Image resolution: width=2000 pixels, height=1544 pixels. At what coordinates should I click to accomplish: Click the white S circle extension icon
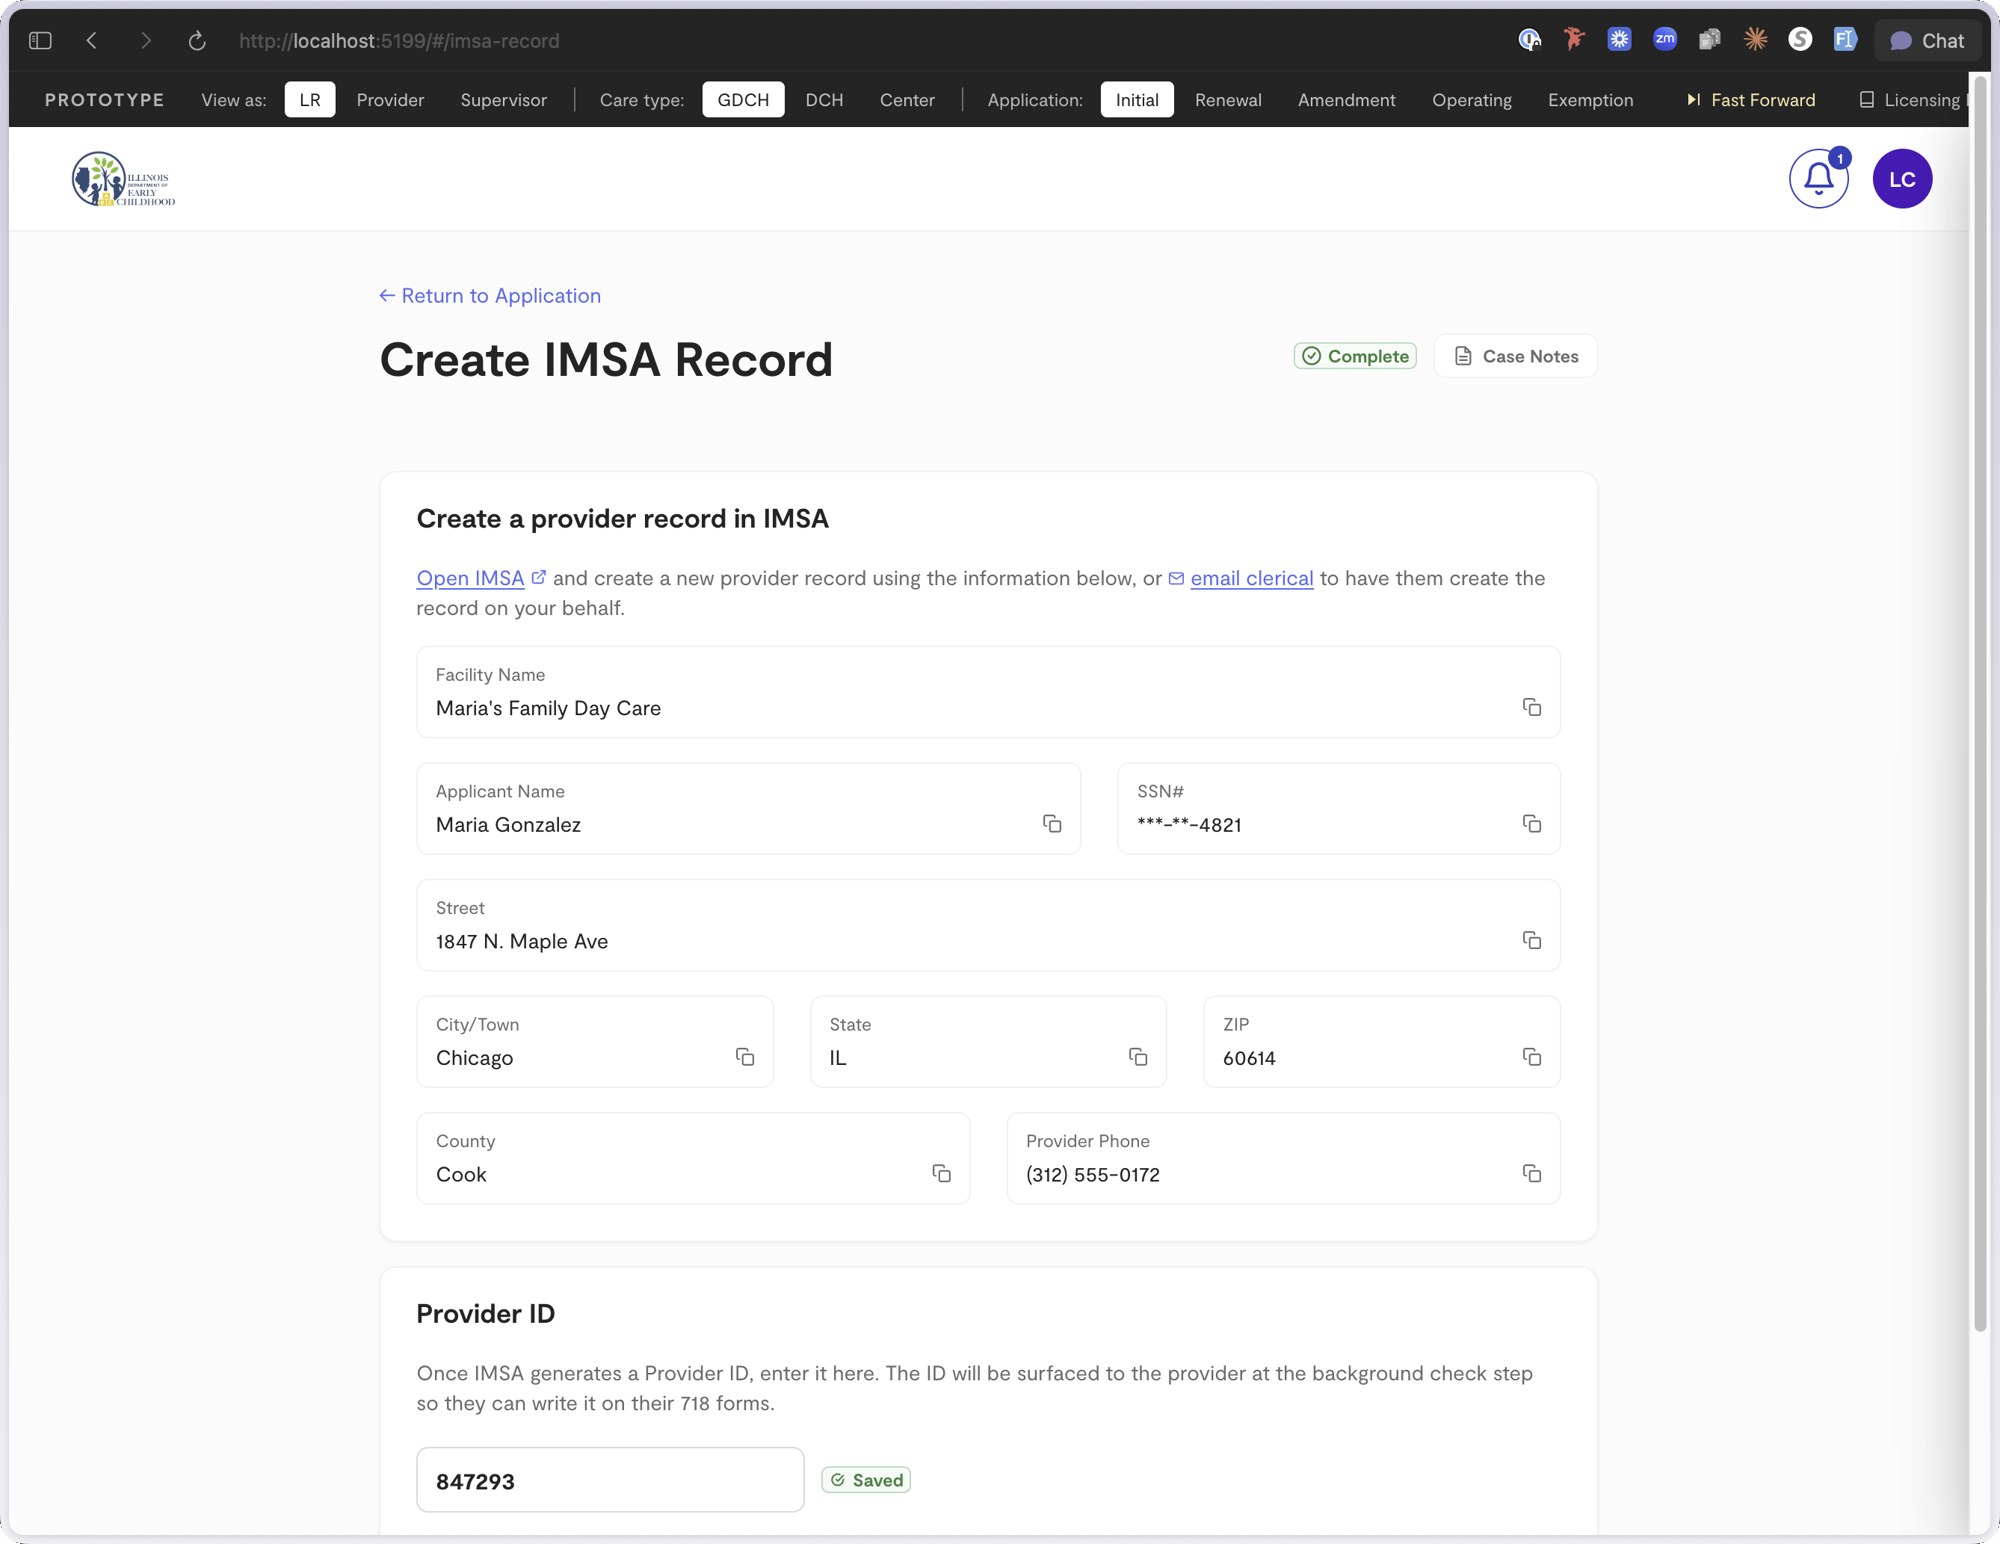pyautogui.click(x=1800, y=40)
